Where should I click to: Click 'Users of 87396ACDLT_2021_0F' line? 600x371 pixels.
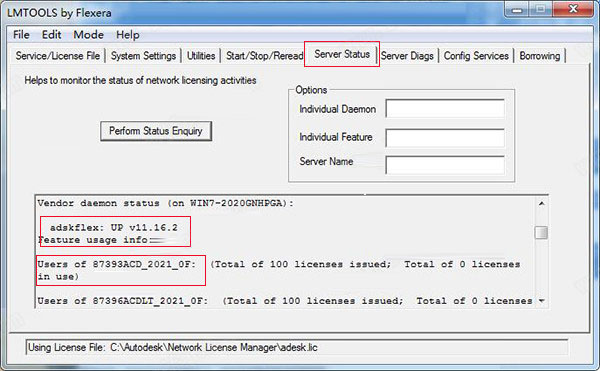point(122,301)
